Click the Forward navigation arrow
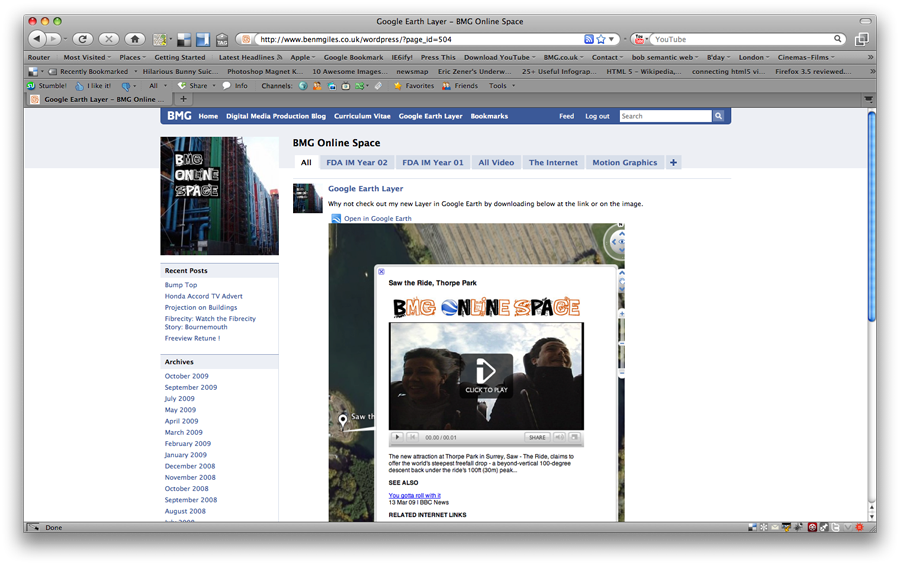The height and width of the screenshot is (565, 900). click(x=53, y=39)
